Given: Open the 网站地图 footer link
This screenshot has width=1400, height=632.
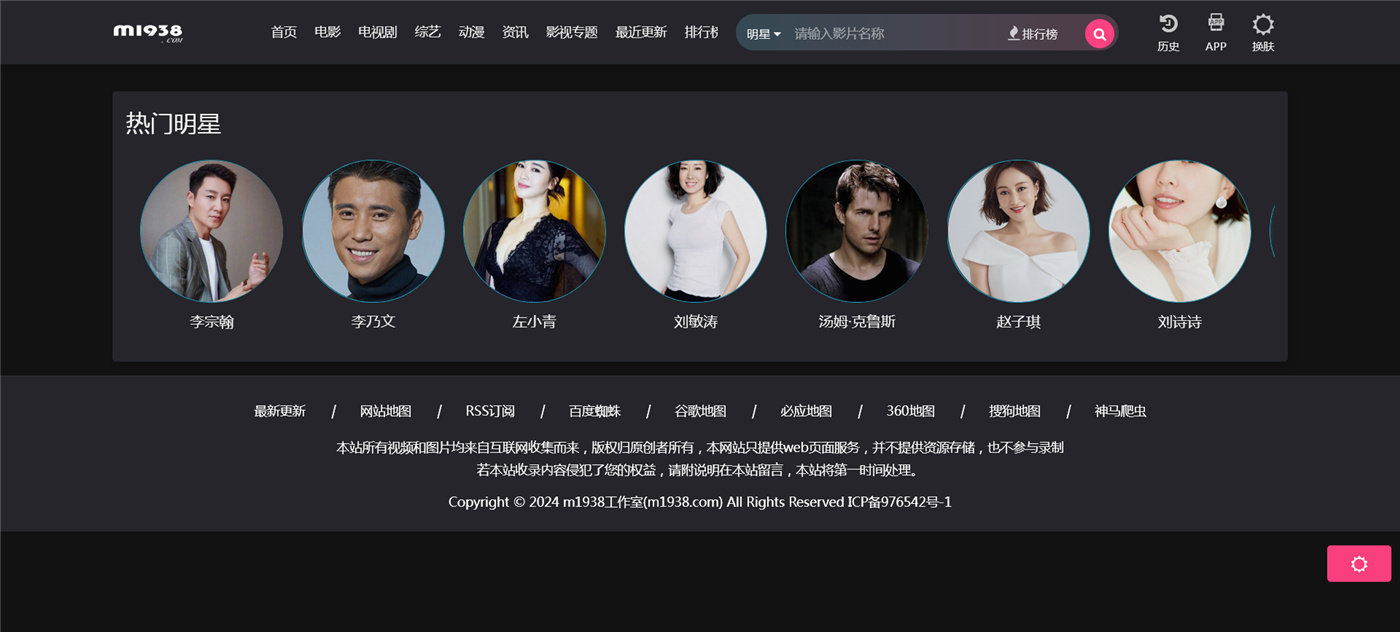Looking at the screenshot, I should [x=386, y=411].
